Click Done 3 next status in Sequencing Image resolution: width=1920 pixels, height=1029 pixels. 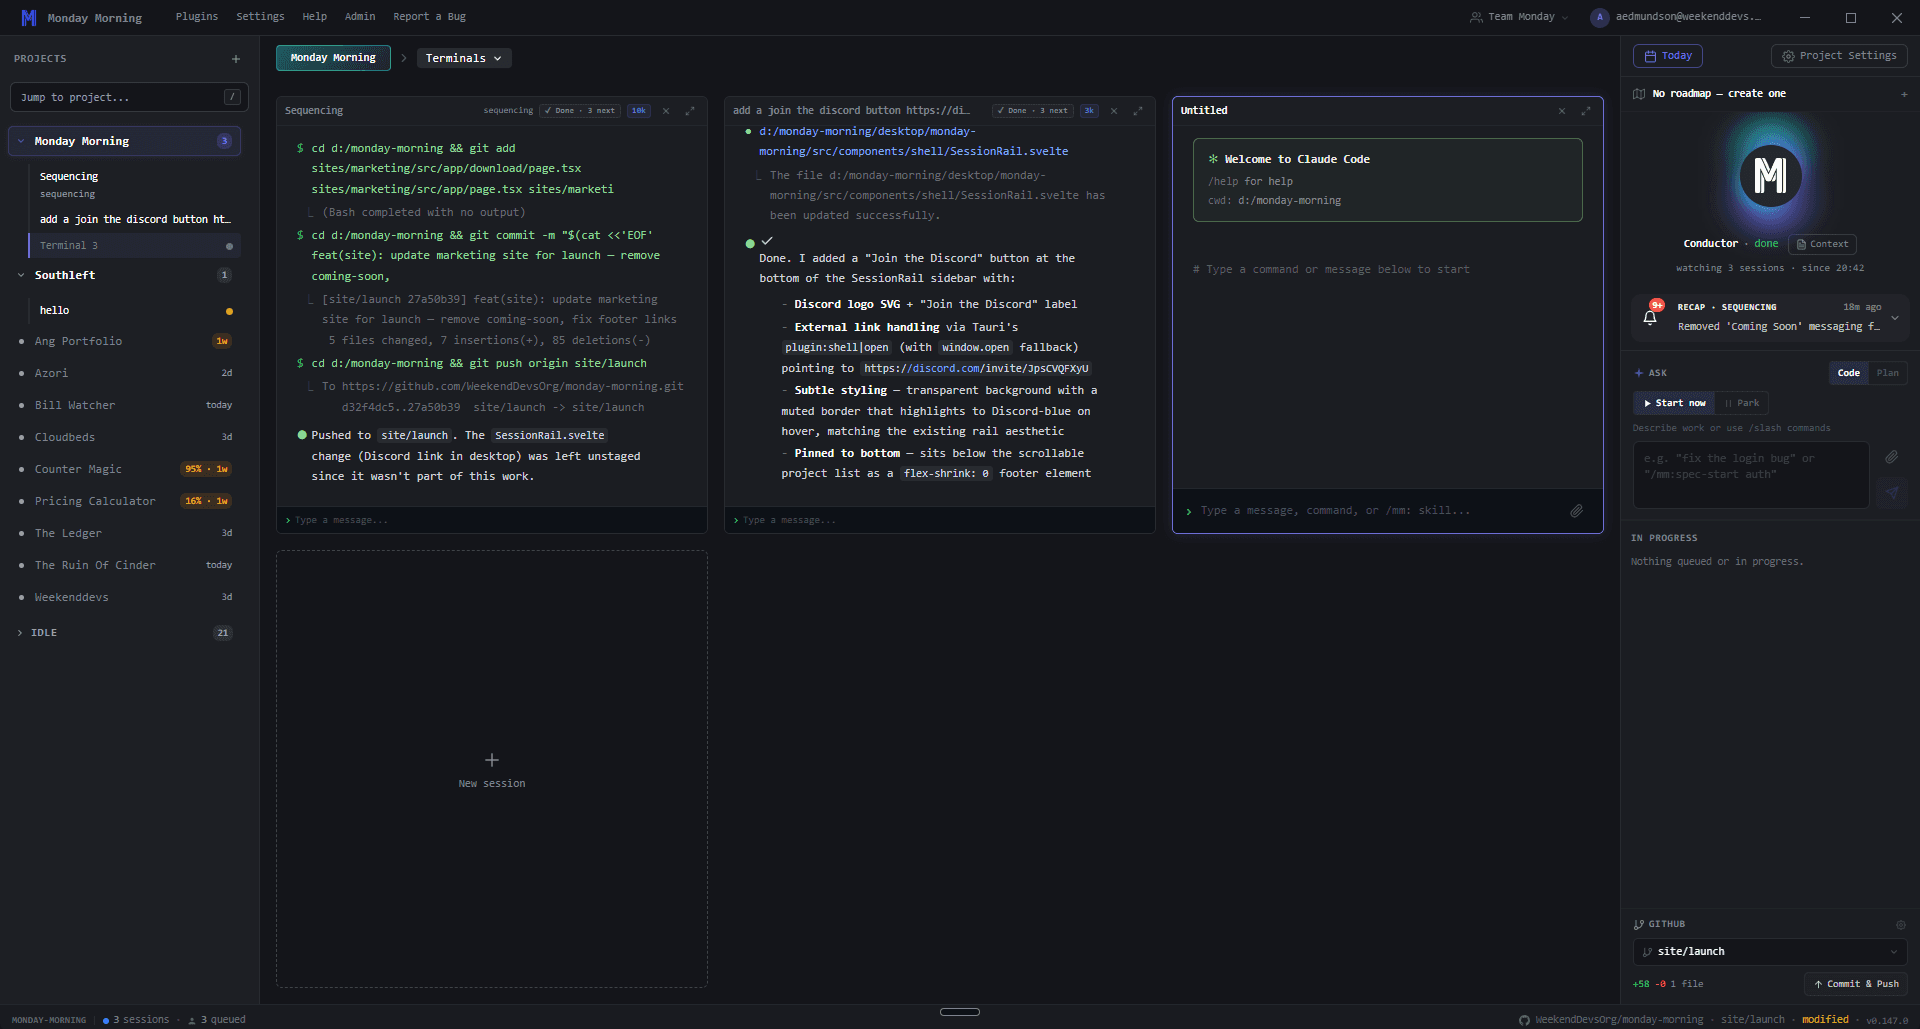[x=581, y=111]
